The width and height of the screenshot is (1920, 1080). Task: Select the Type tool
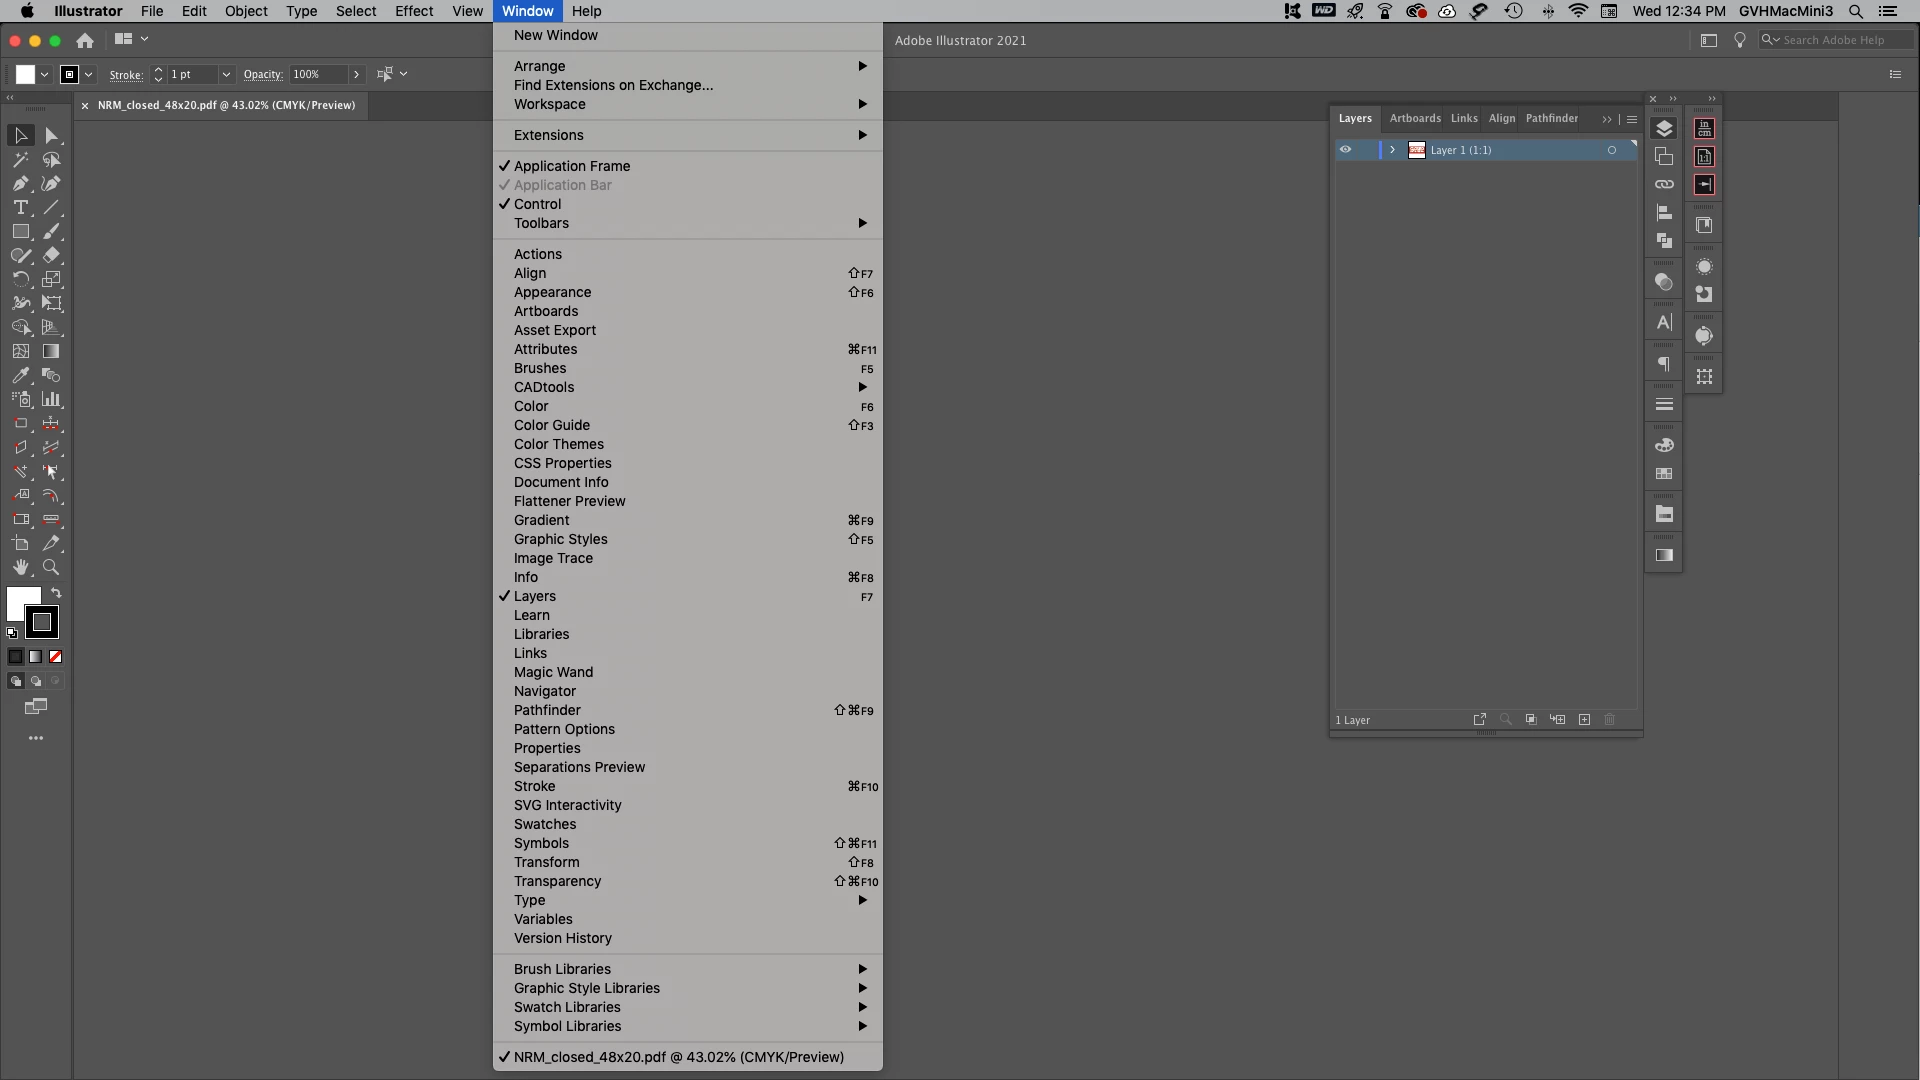point(20,207)
